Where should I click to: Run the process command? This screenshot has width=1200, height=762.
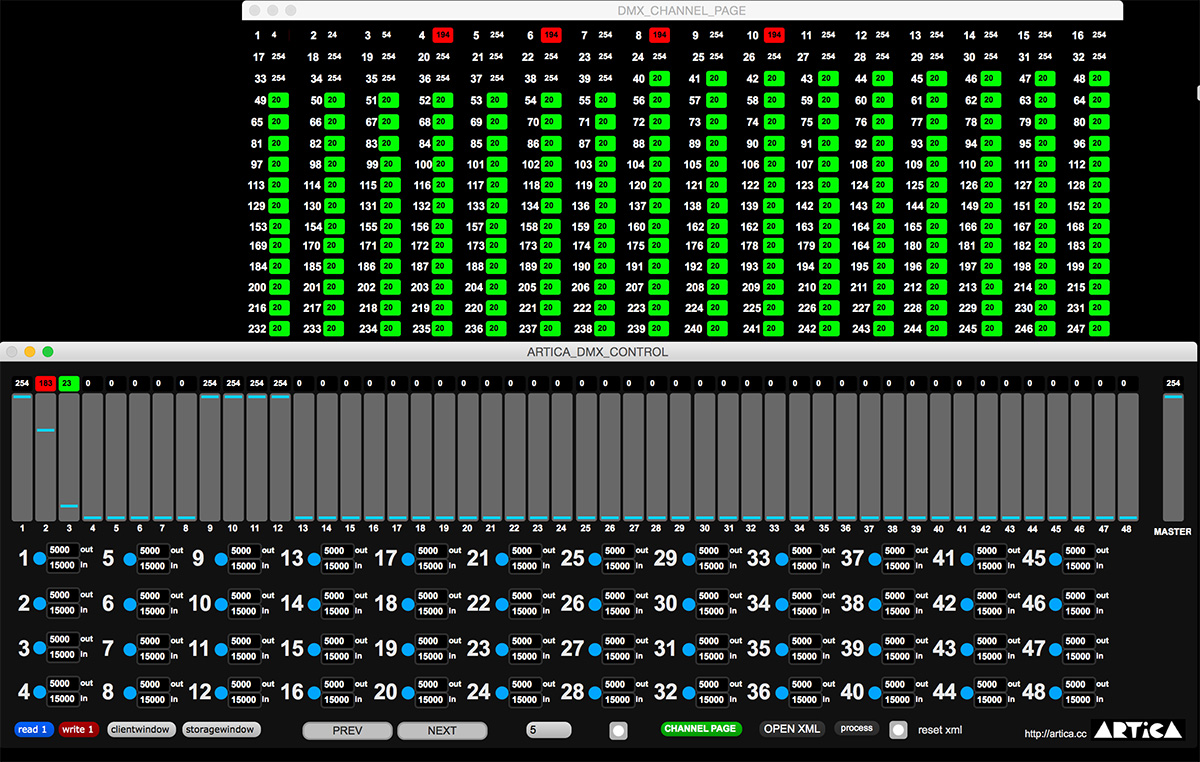(x=856, y=729)
